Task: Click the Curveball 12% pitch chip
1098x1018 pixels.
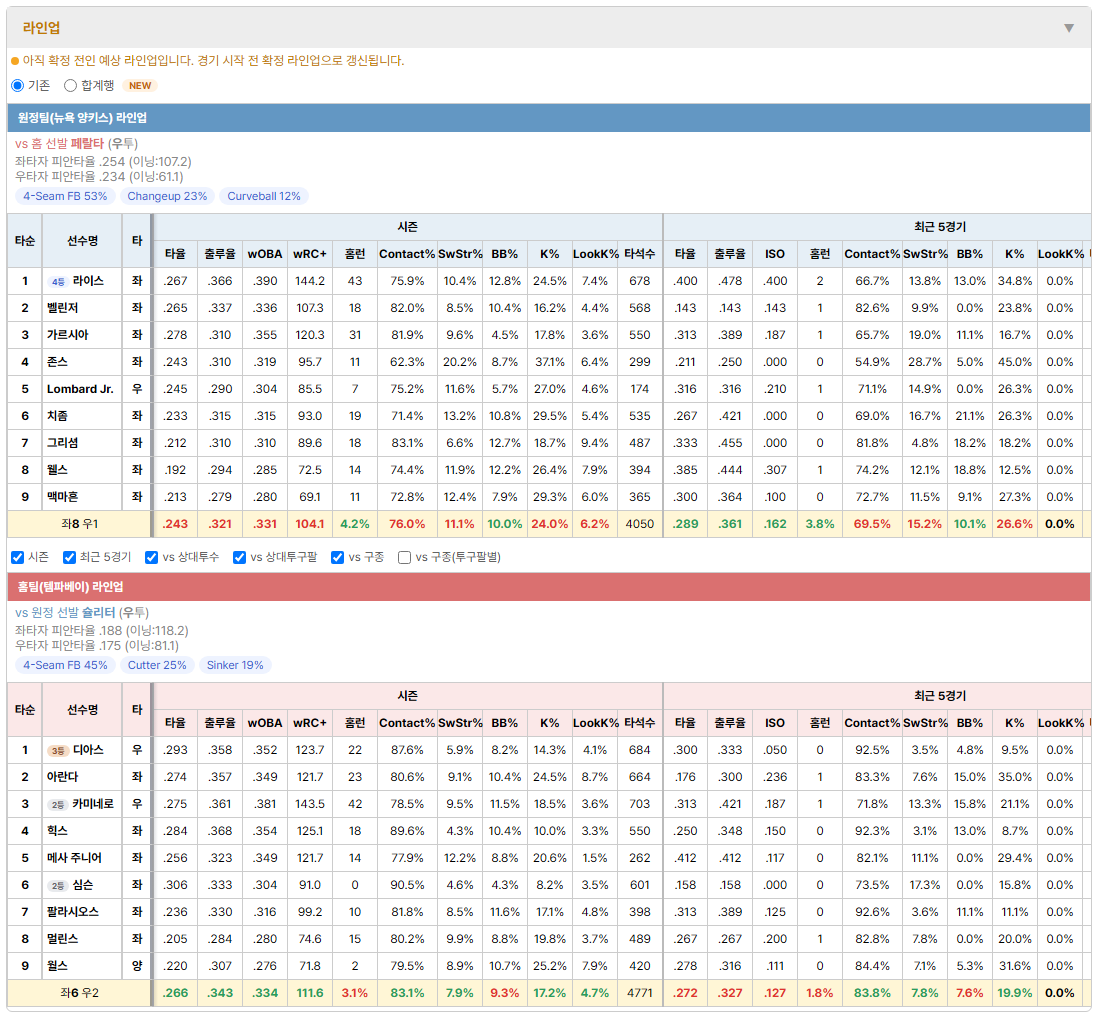Action: click(x=264, y=196)
